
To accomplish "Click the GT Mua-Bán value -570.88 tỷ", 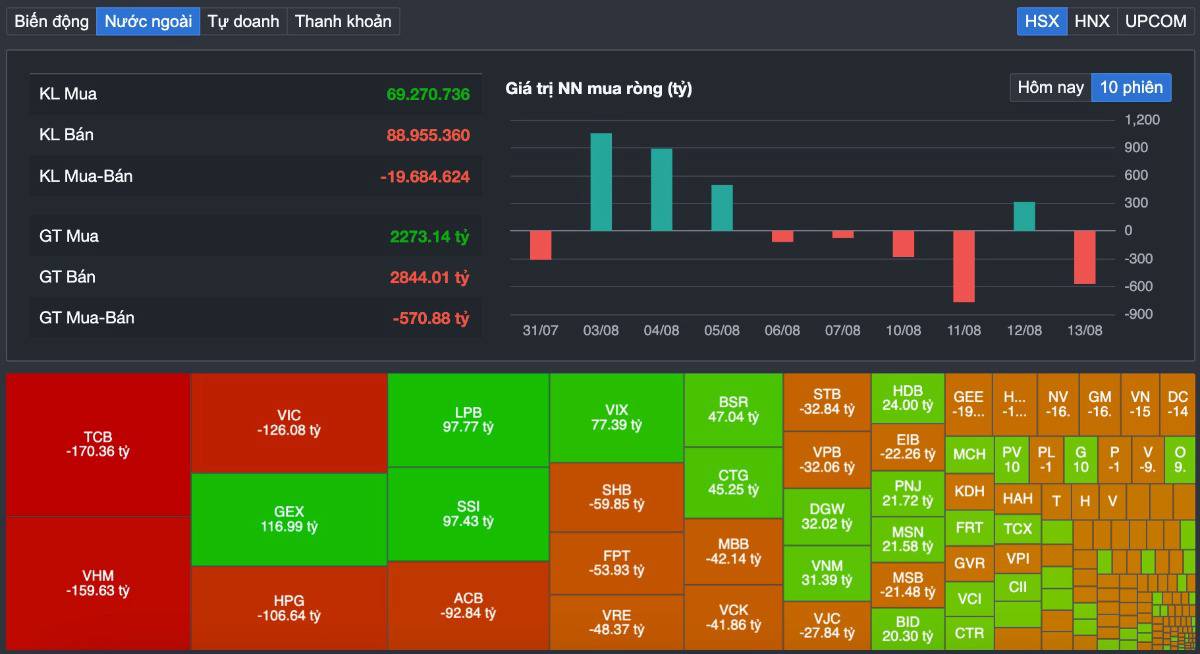I will point(431,318).
